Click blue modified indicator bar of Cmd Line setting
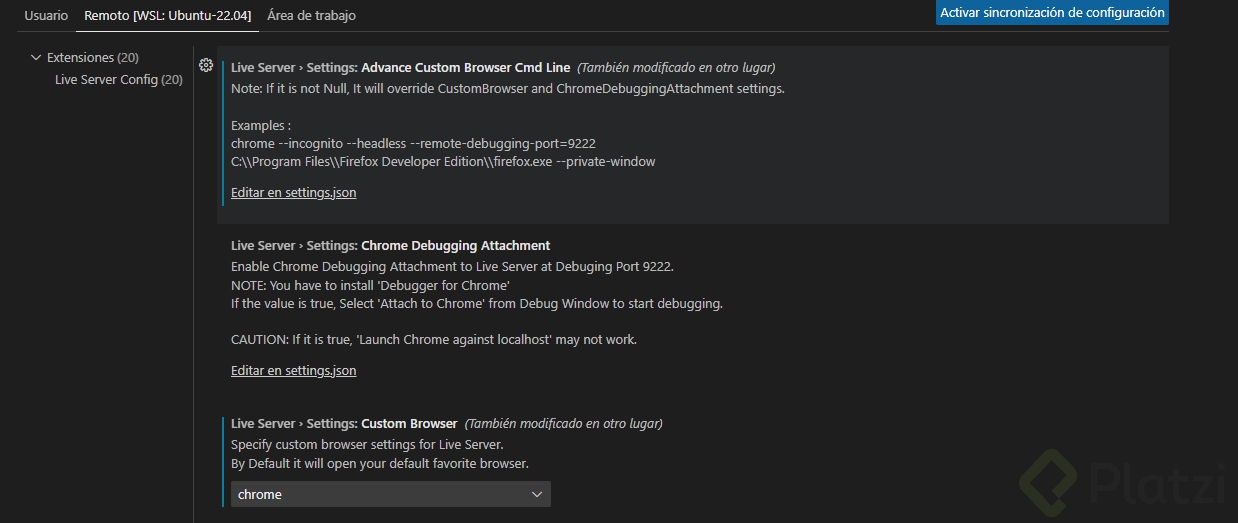This screenshot has height=523, width=1238. point(223,132)
